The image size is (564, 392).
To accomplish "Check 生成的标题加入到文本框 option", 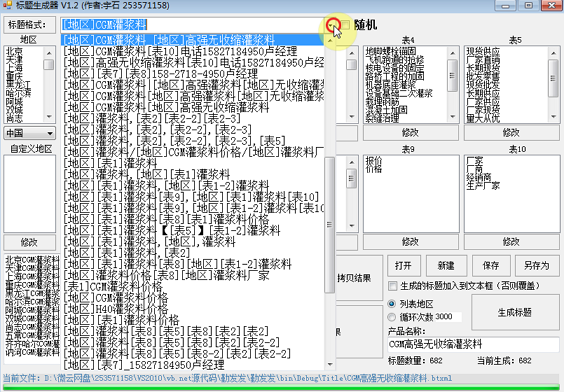I will pos(393,286).
